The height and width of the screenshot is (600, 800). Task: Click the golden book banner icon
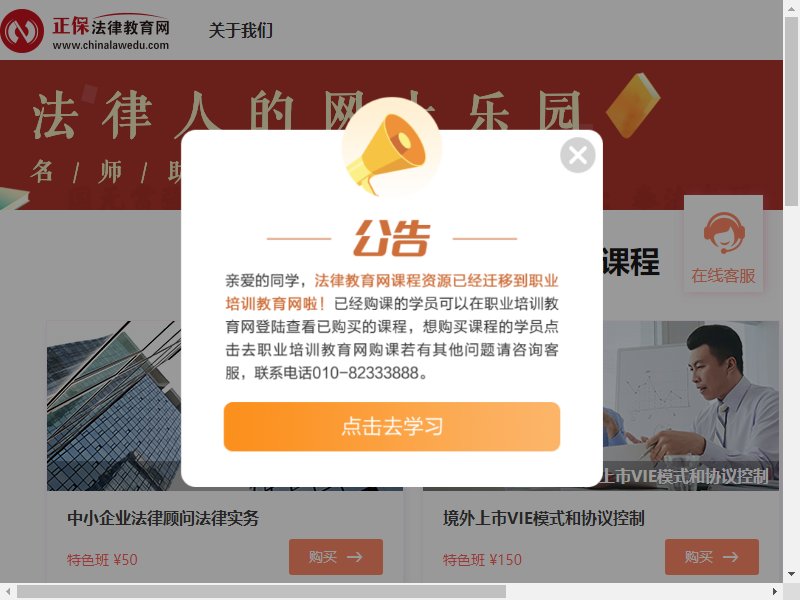pyautogui.click(x=633, y=106)
